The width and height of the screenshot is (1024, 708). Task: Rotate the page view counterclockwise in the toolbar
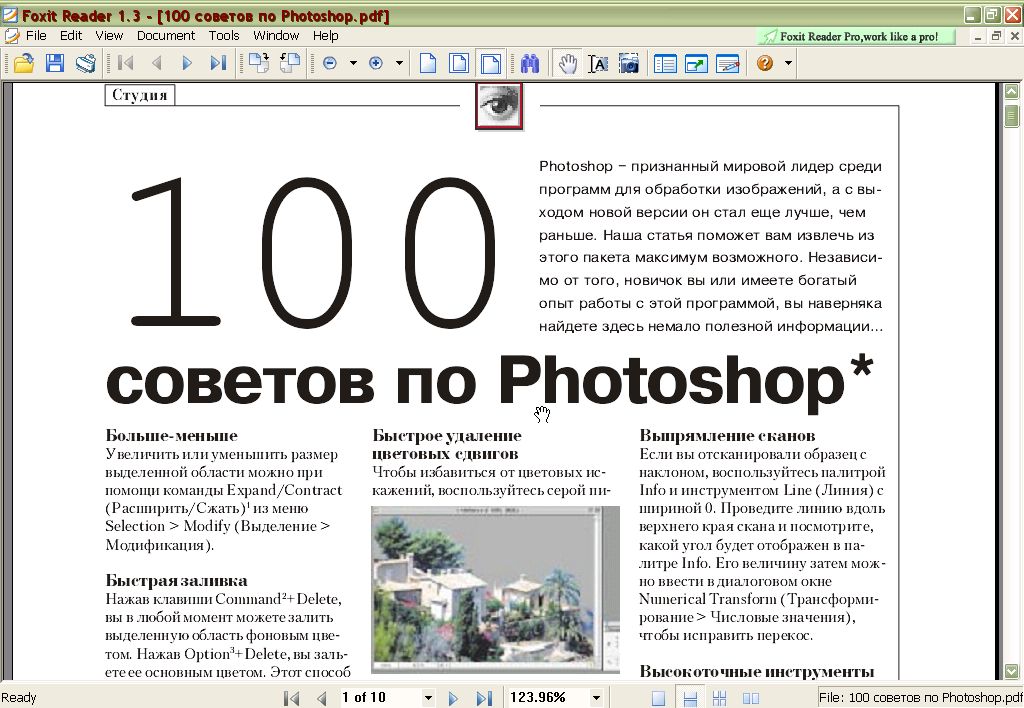[290, 63]
